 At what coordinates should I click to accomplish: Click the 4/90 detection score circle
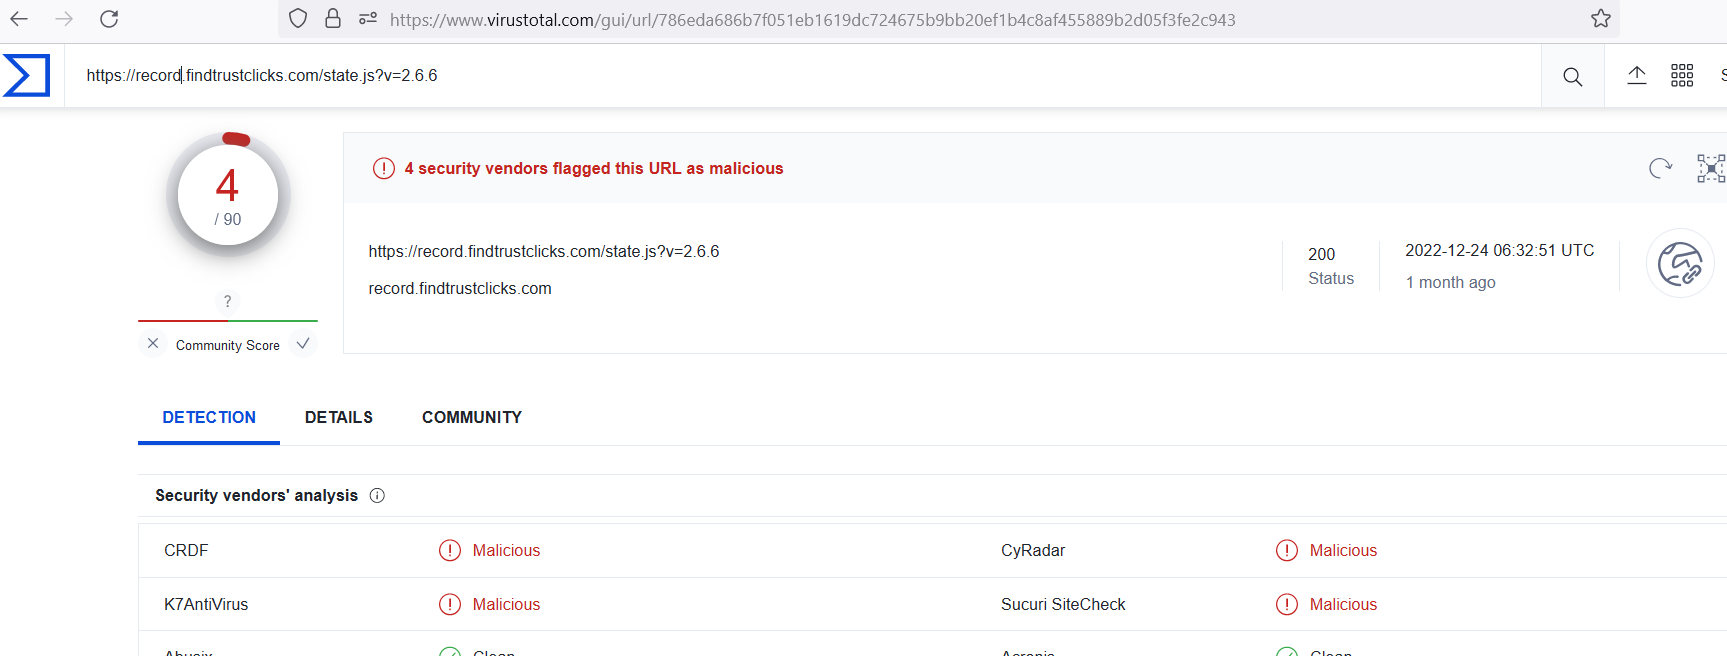pos(228,194)
